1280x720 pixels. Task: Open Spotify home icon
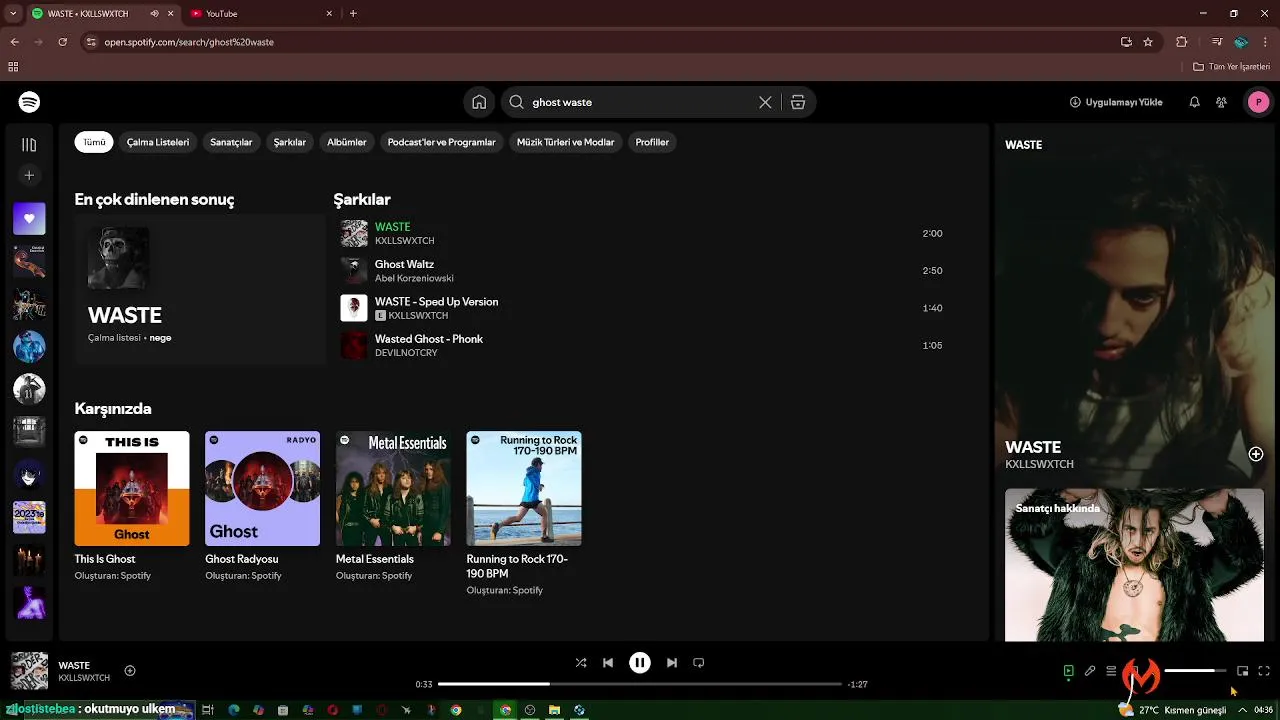(479, 102)
